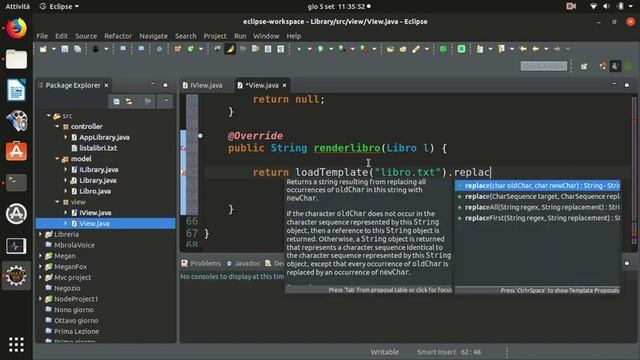Click the Back navigation arrow icon
Screen dimensions: 640x360
pyautogui.click(x=536, y=49)
